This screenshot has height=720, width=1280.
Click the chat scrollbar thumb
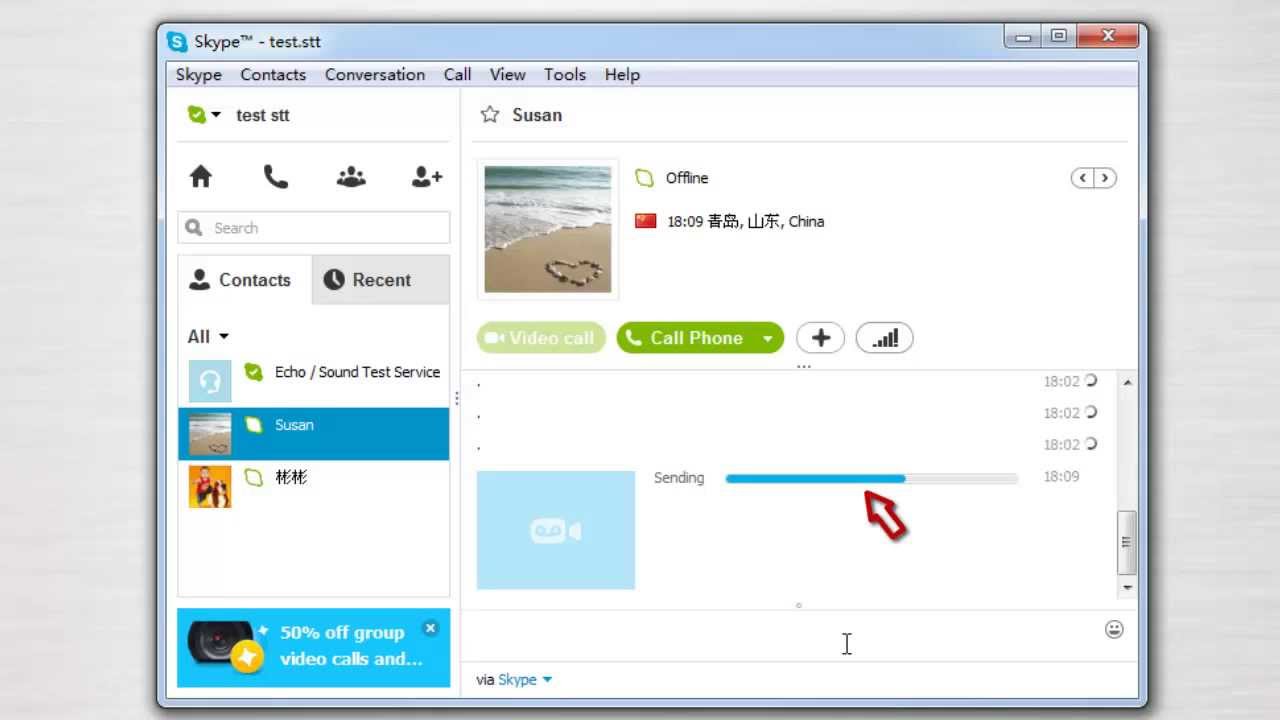[x=1128, y=542]
